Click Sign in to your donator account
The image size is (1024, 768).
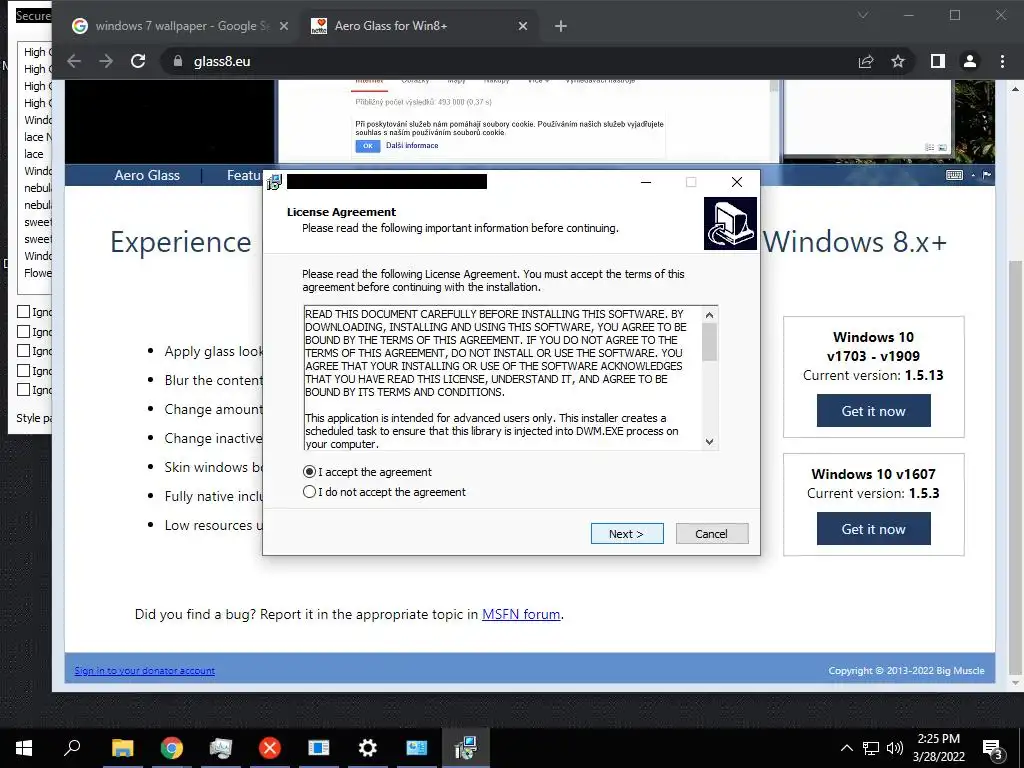[144, 670]
